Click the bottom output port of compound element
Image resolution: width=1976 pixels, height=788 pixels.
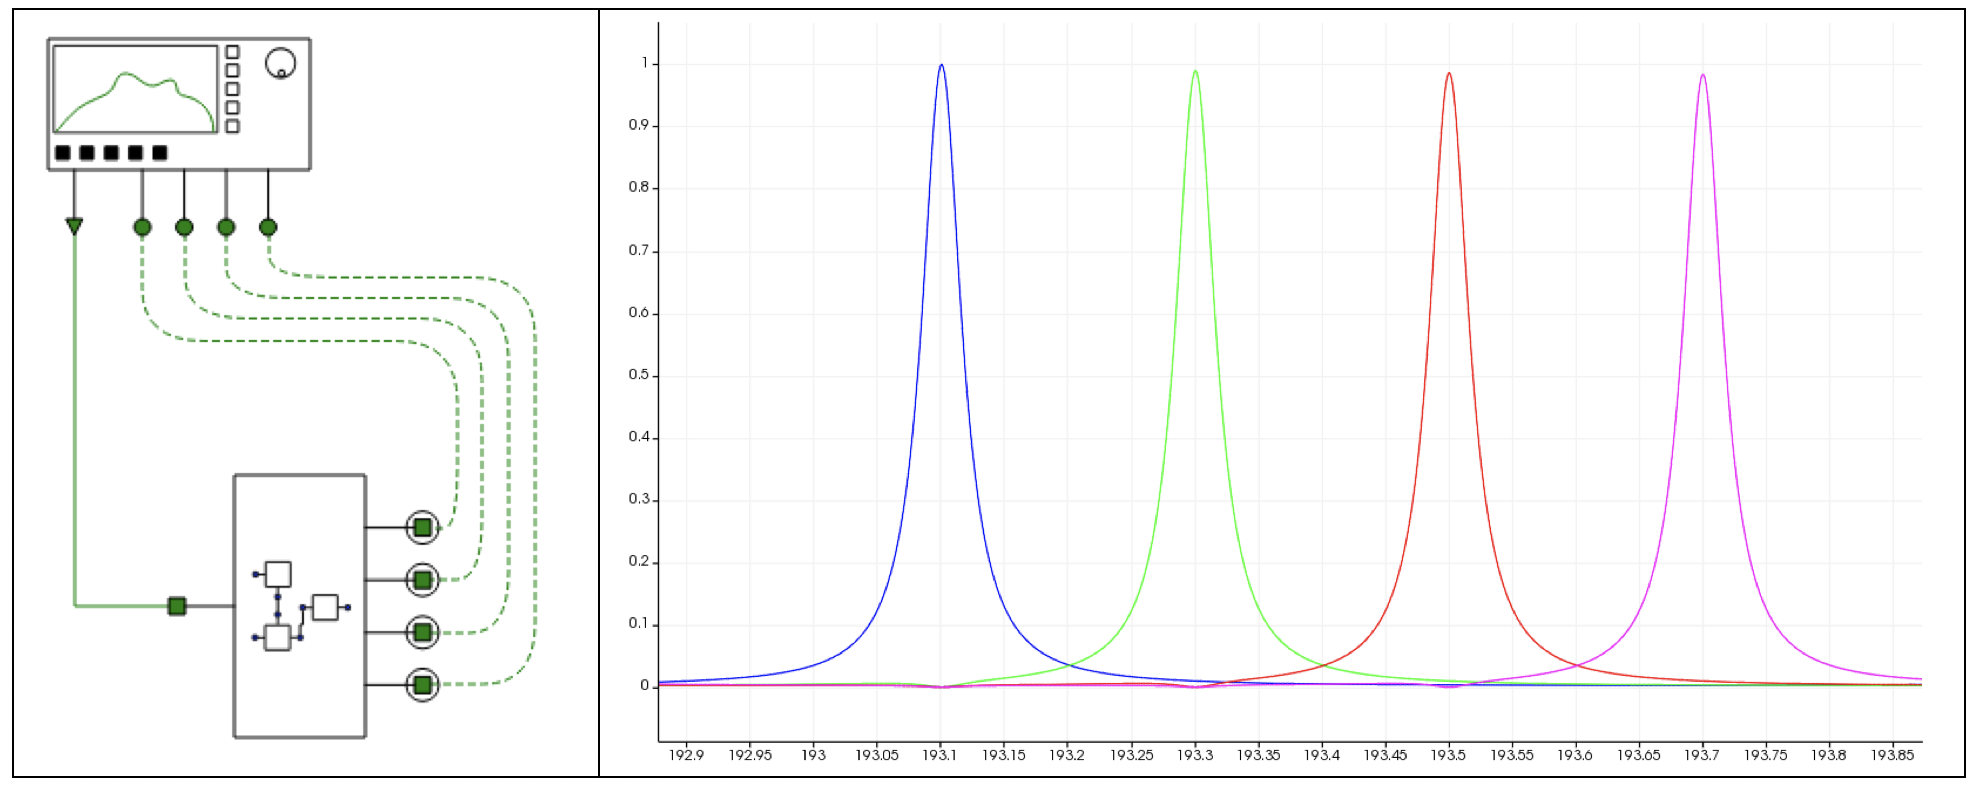(422, 685)
